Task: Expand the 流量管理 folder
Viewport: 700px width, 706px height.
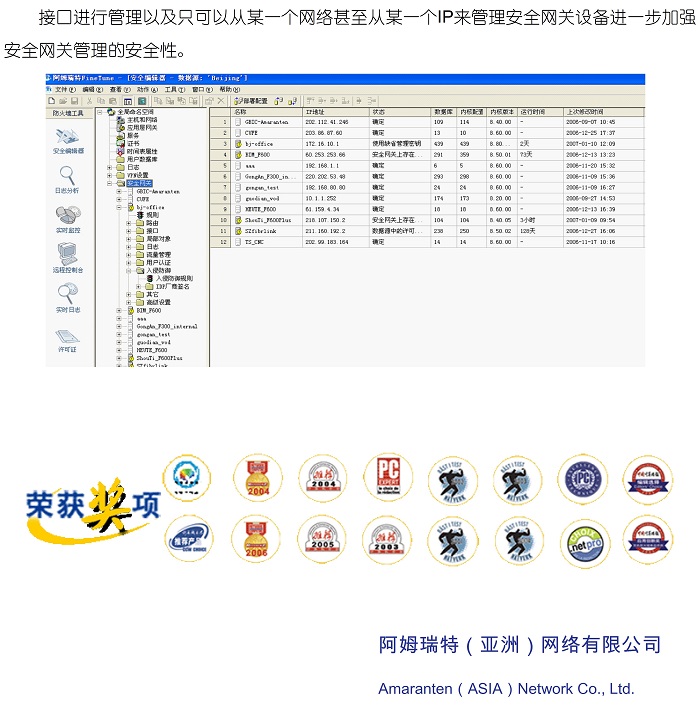Action: tap(129, 255)
